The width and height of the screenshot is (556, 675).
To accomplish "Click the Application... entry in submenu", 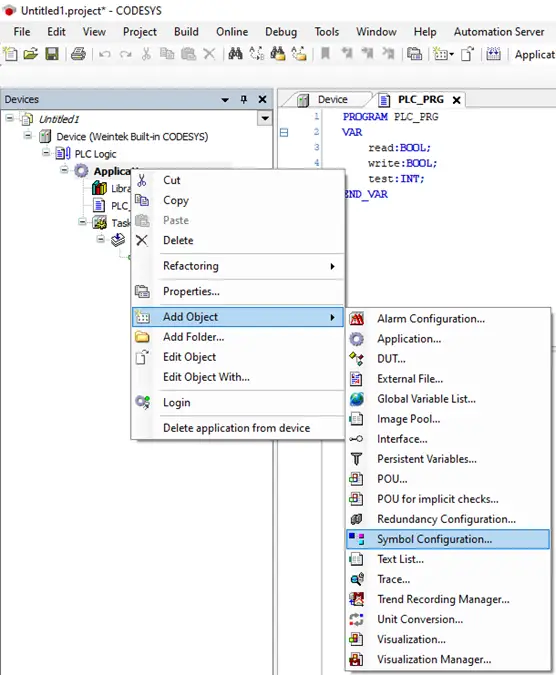I will (448, 338).
